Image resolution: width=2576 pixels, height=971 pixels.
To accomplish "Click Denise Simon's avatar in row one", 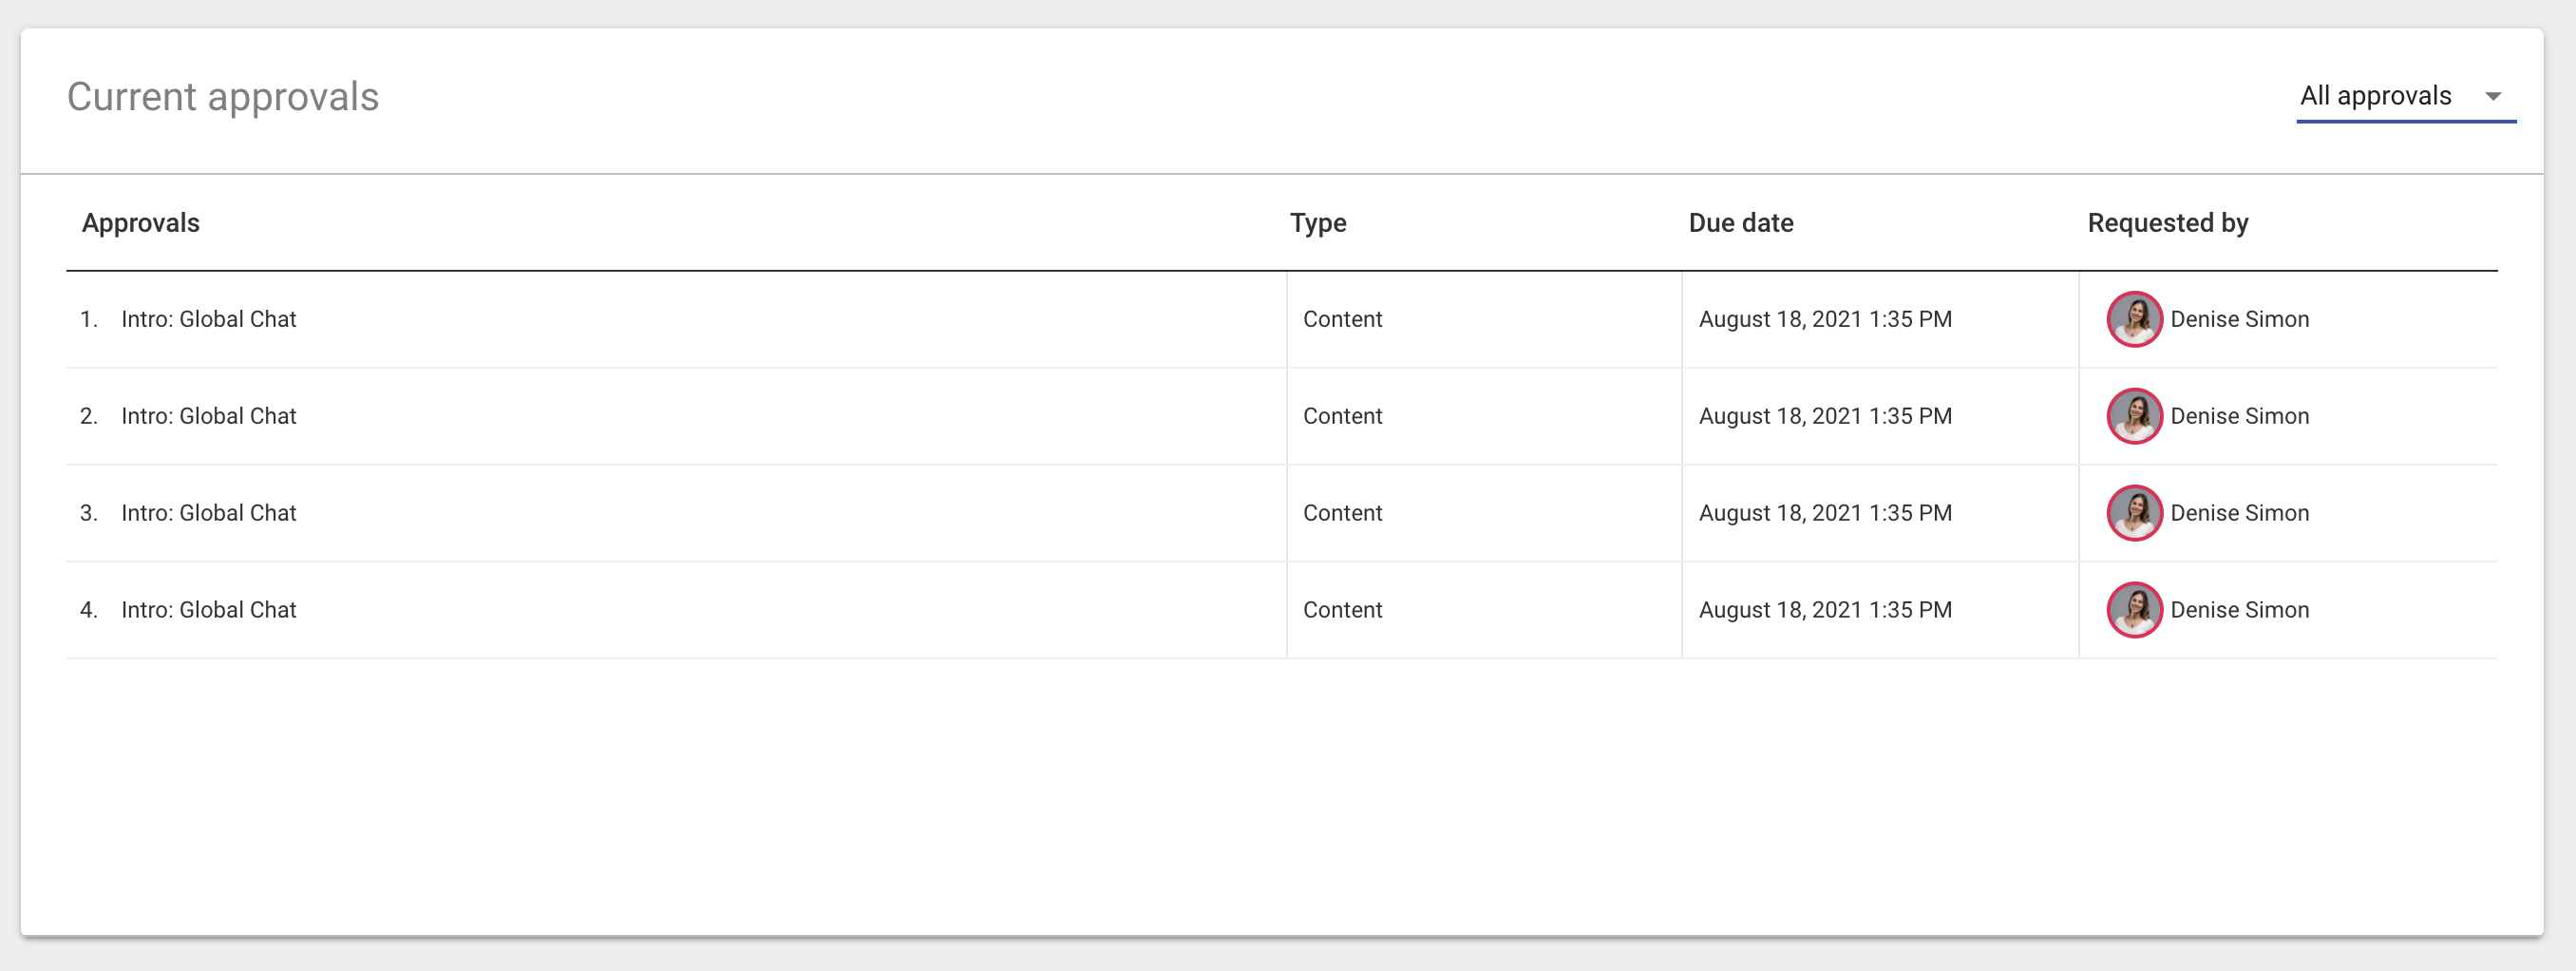I will click(x=2135, y=319).
